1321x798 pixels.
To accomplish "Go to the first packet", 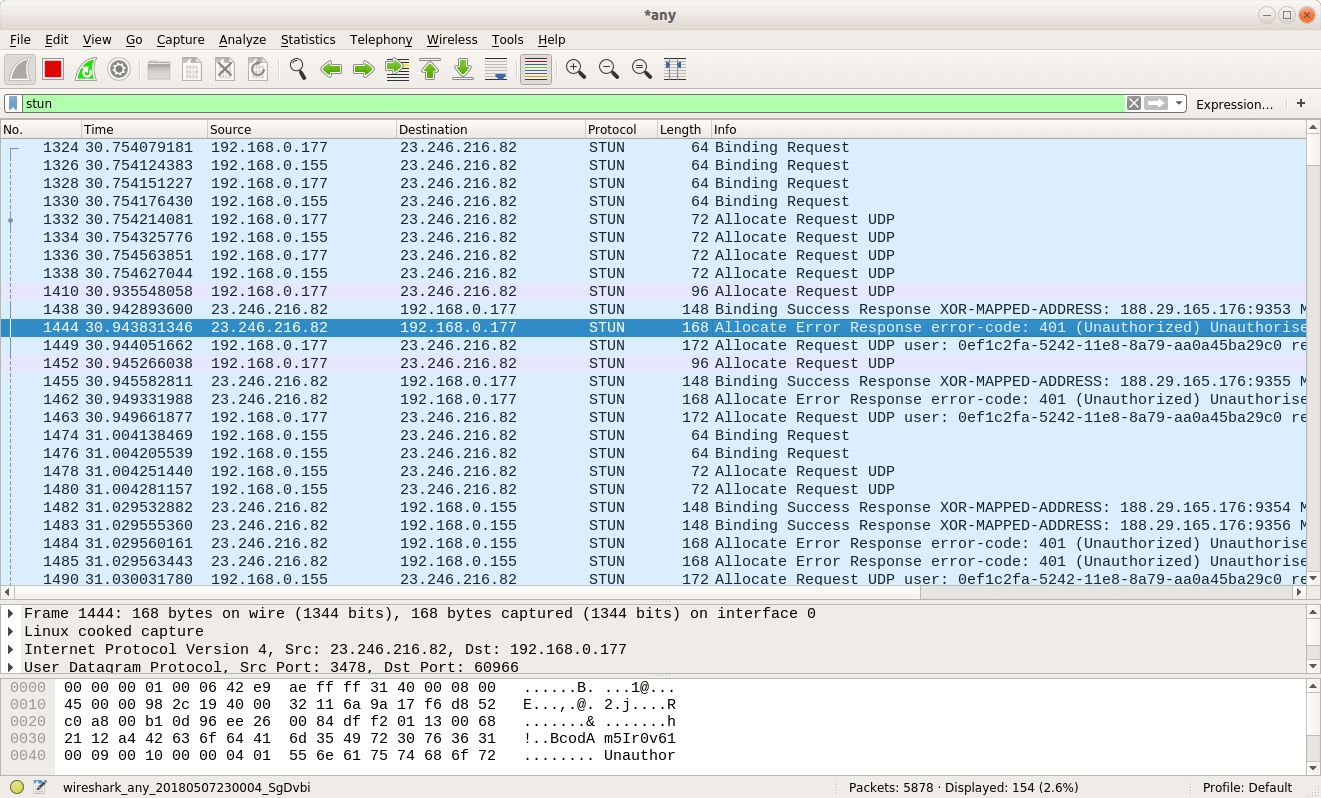I will click(430, 69).
